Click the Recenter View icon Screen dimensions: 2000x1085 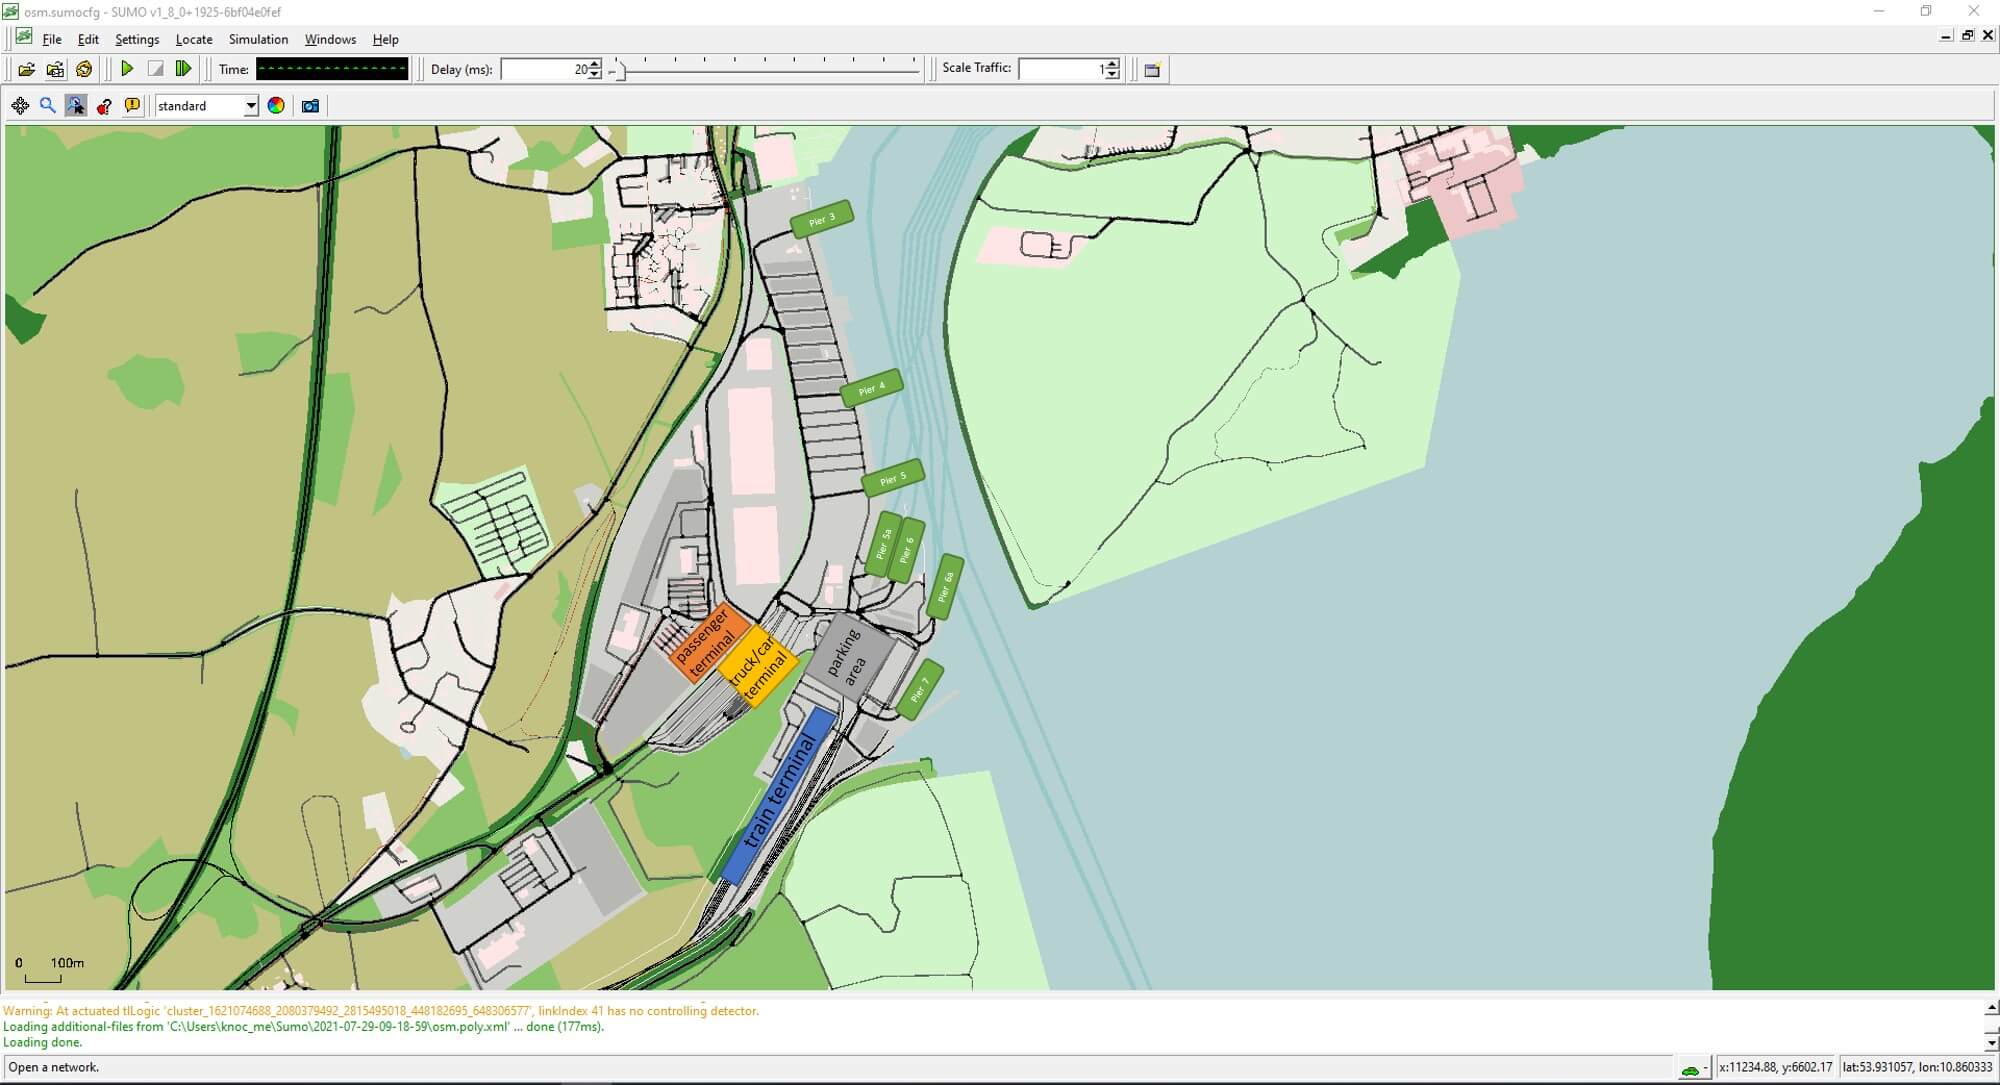point(20,106)
